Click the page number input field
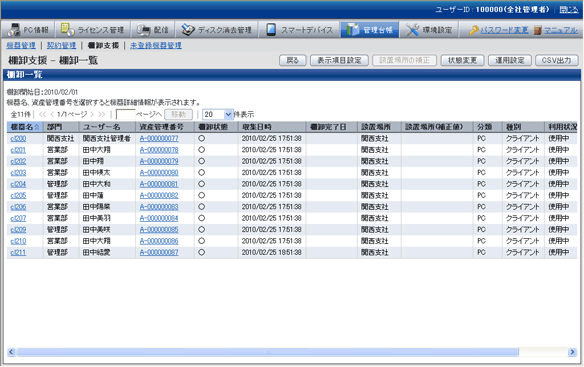584x367 pixels. point(126,114)
